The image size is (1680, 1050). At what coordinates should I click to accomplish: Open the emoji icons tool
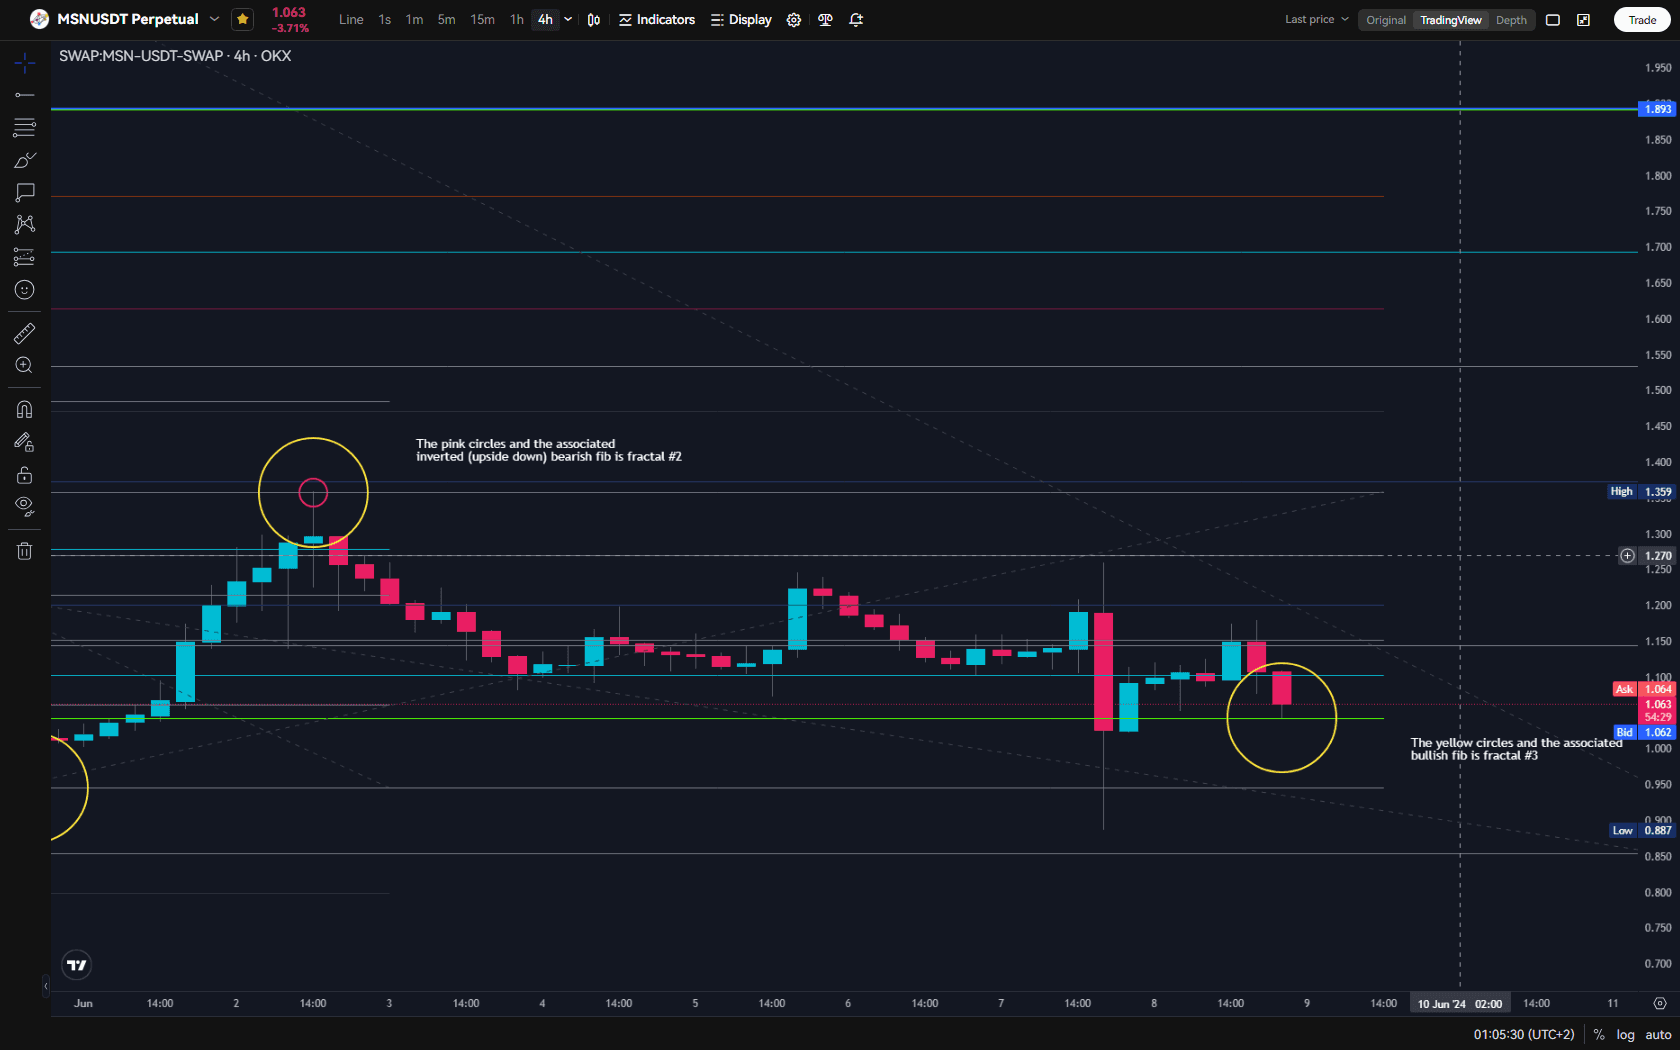(x=25, y=290)
